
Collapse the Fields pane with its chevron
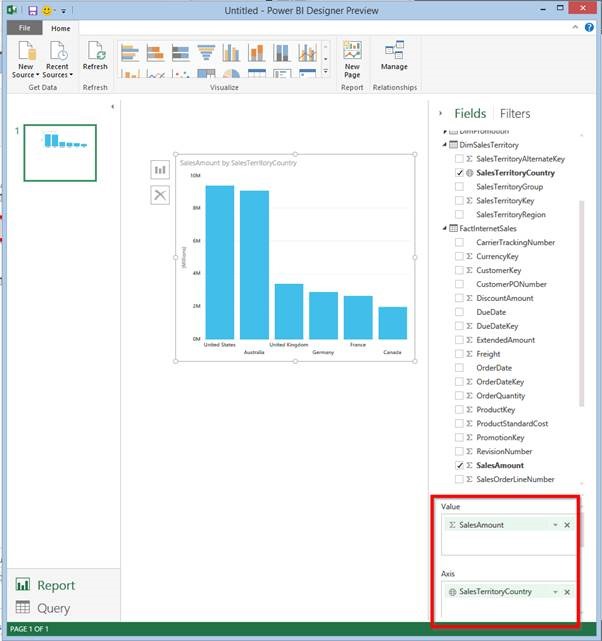pyautogui.click(x=441, y=113)
